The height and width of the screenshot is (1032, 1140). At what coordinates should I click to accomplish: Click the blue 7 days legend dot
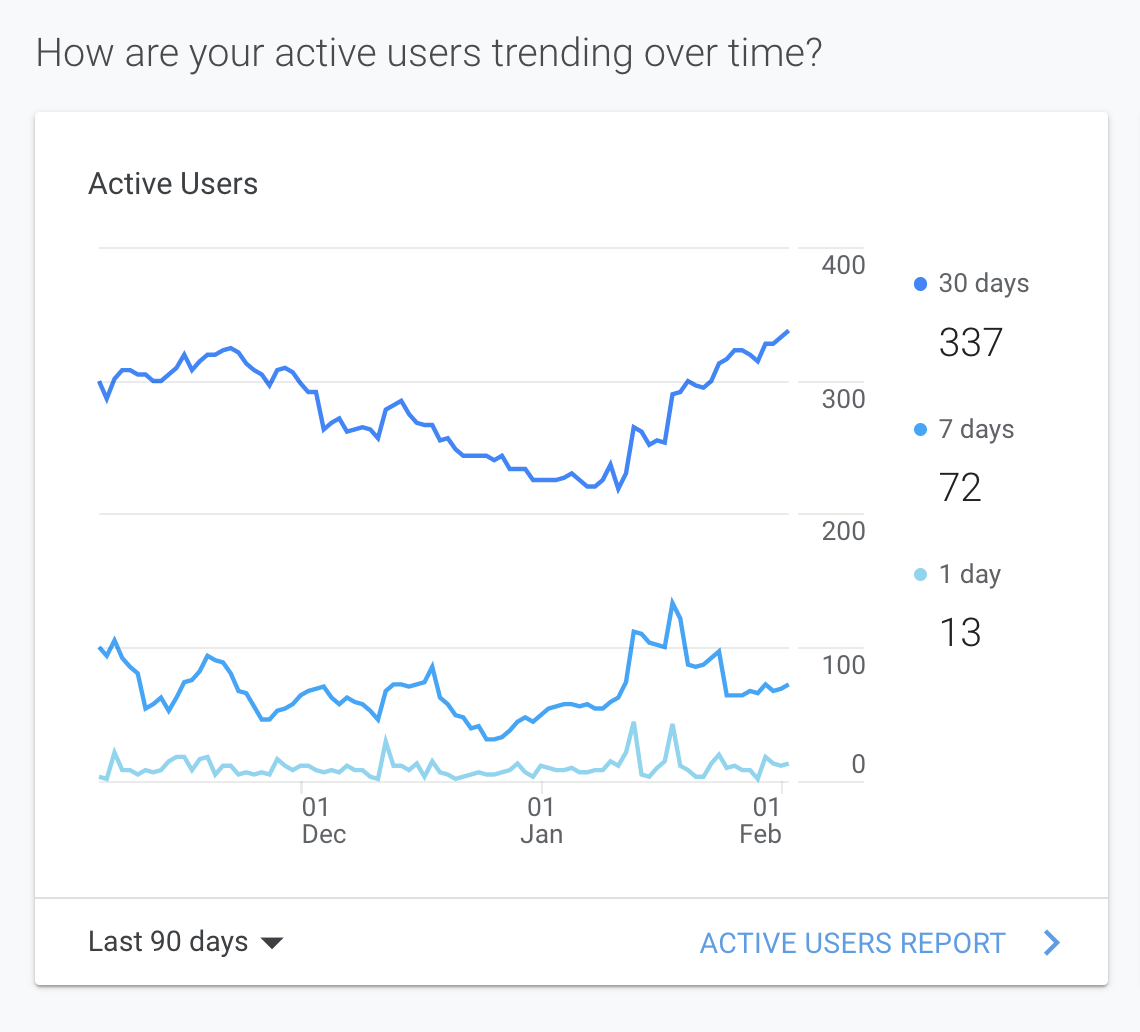coord(921,430)
